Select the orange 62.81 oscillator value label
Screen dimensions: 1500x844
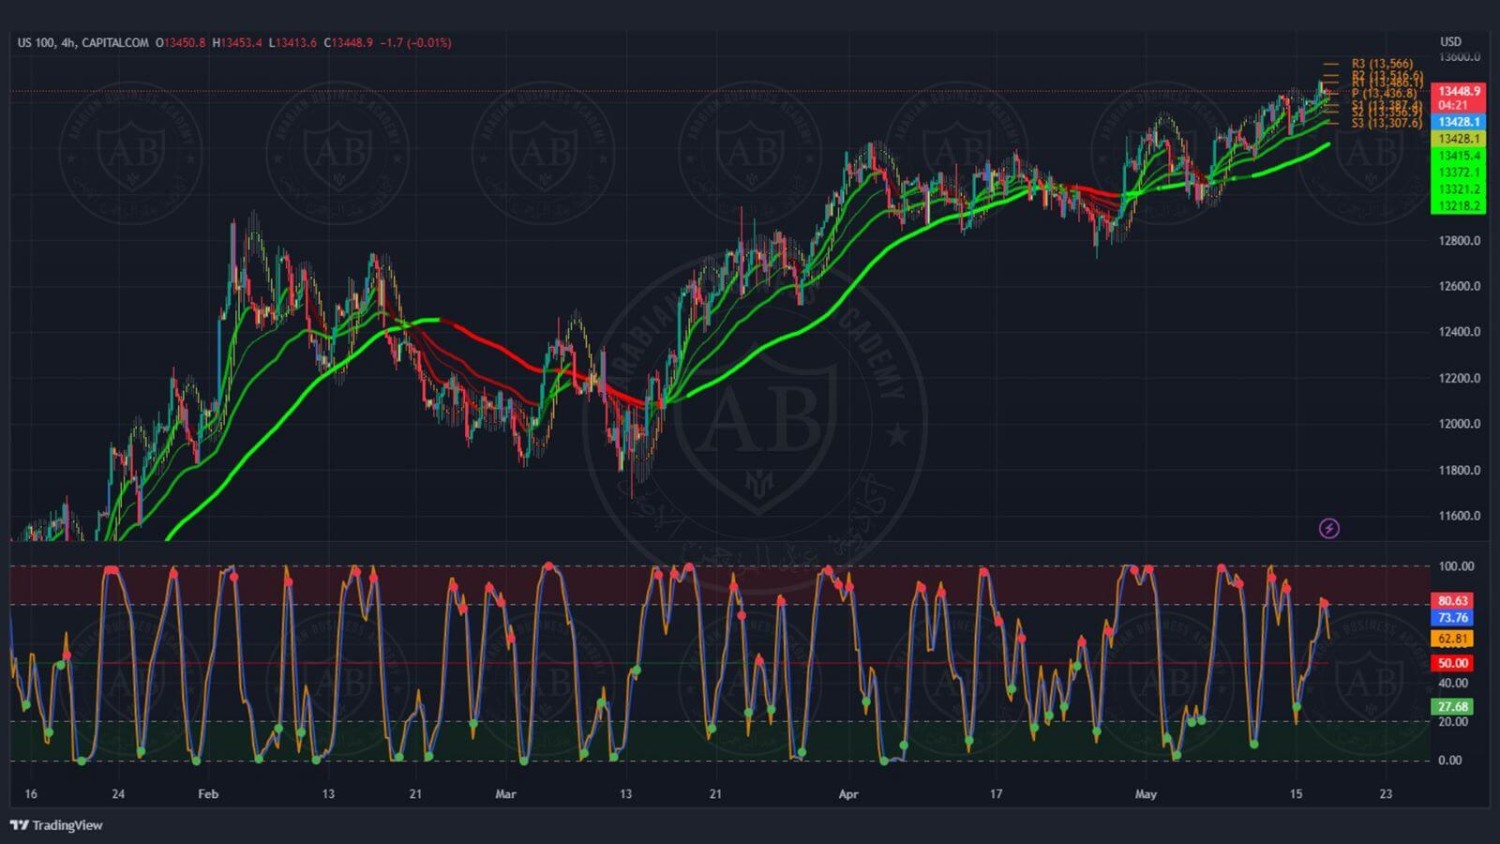(1452, 639)
